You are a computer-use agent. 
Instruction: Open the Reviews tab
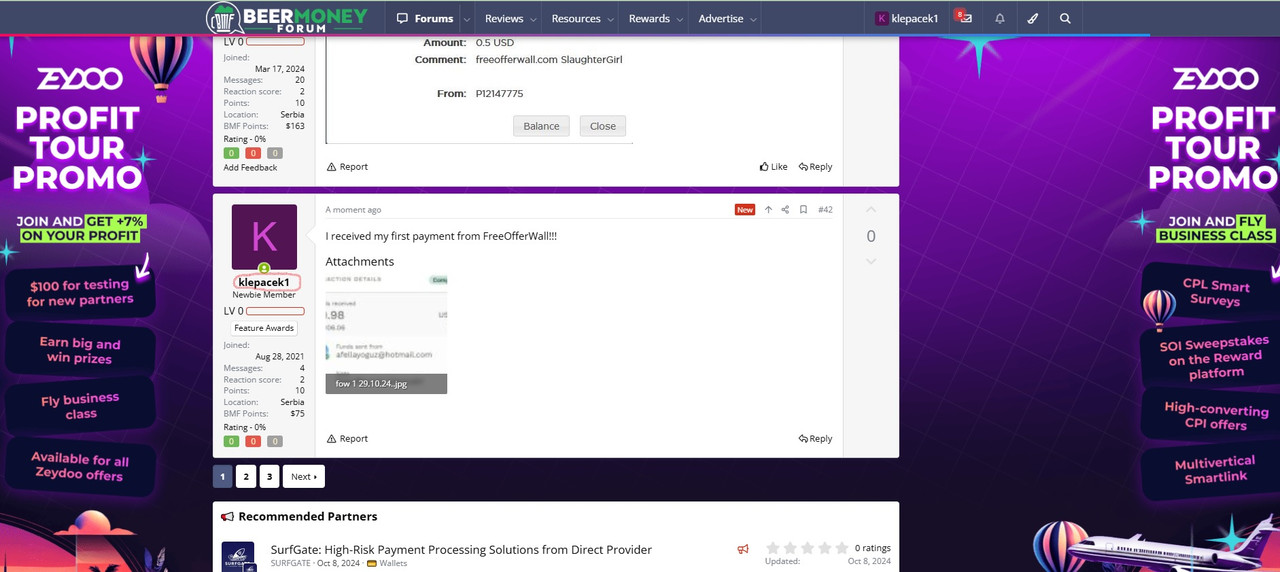504,18
